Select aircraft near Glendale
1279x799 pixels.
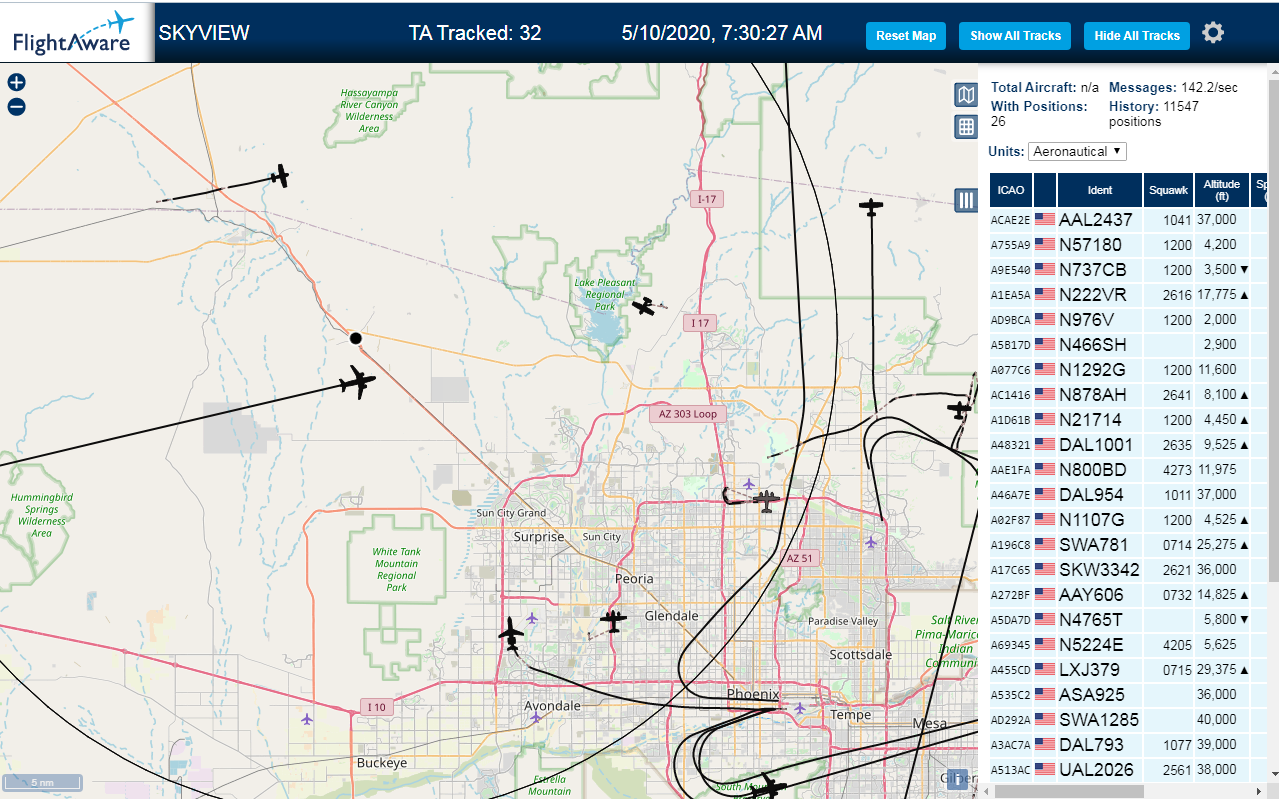(613, 621)
